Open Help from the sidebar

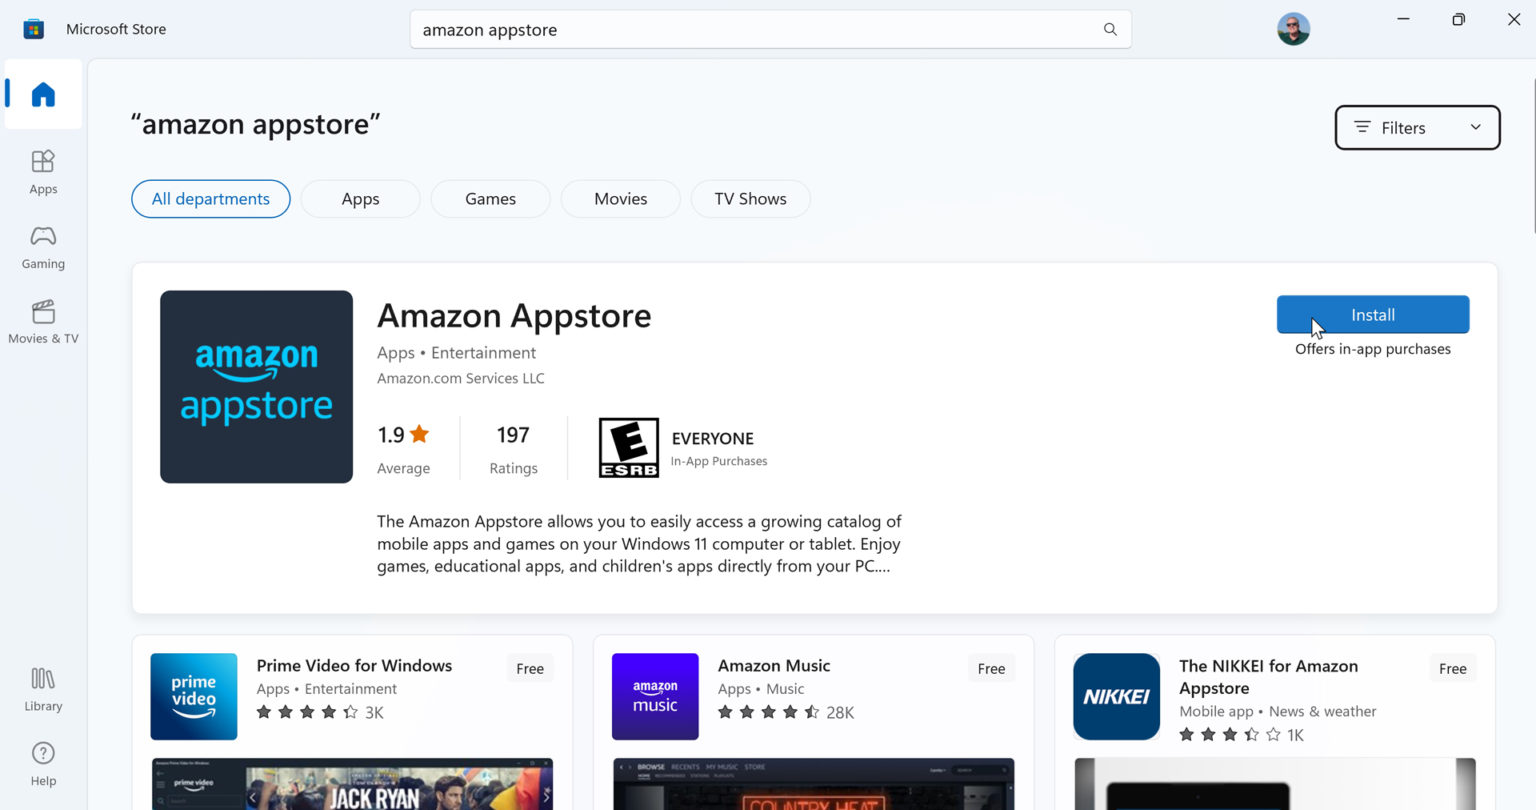(42, 763)
